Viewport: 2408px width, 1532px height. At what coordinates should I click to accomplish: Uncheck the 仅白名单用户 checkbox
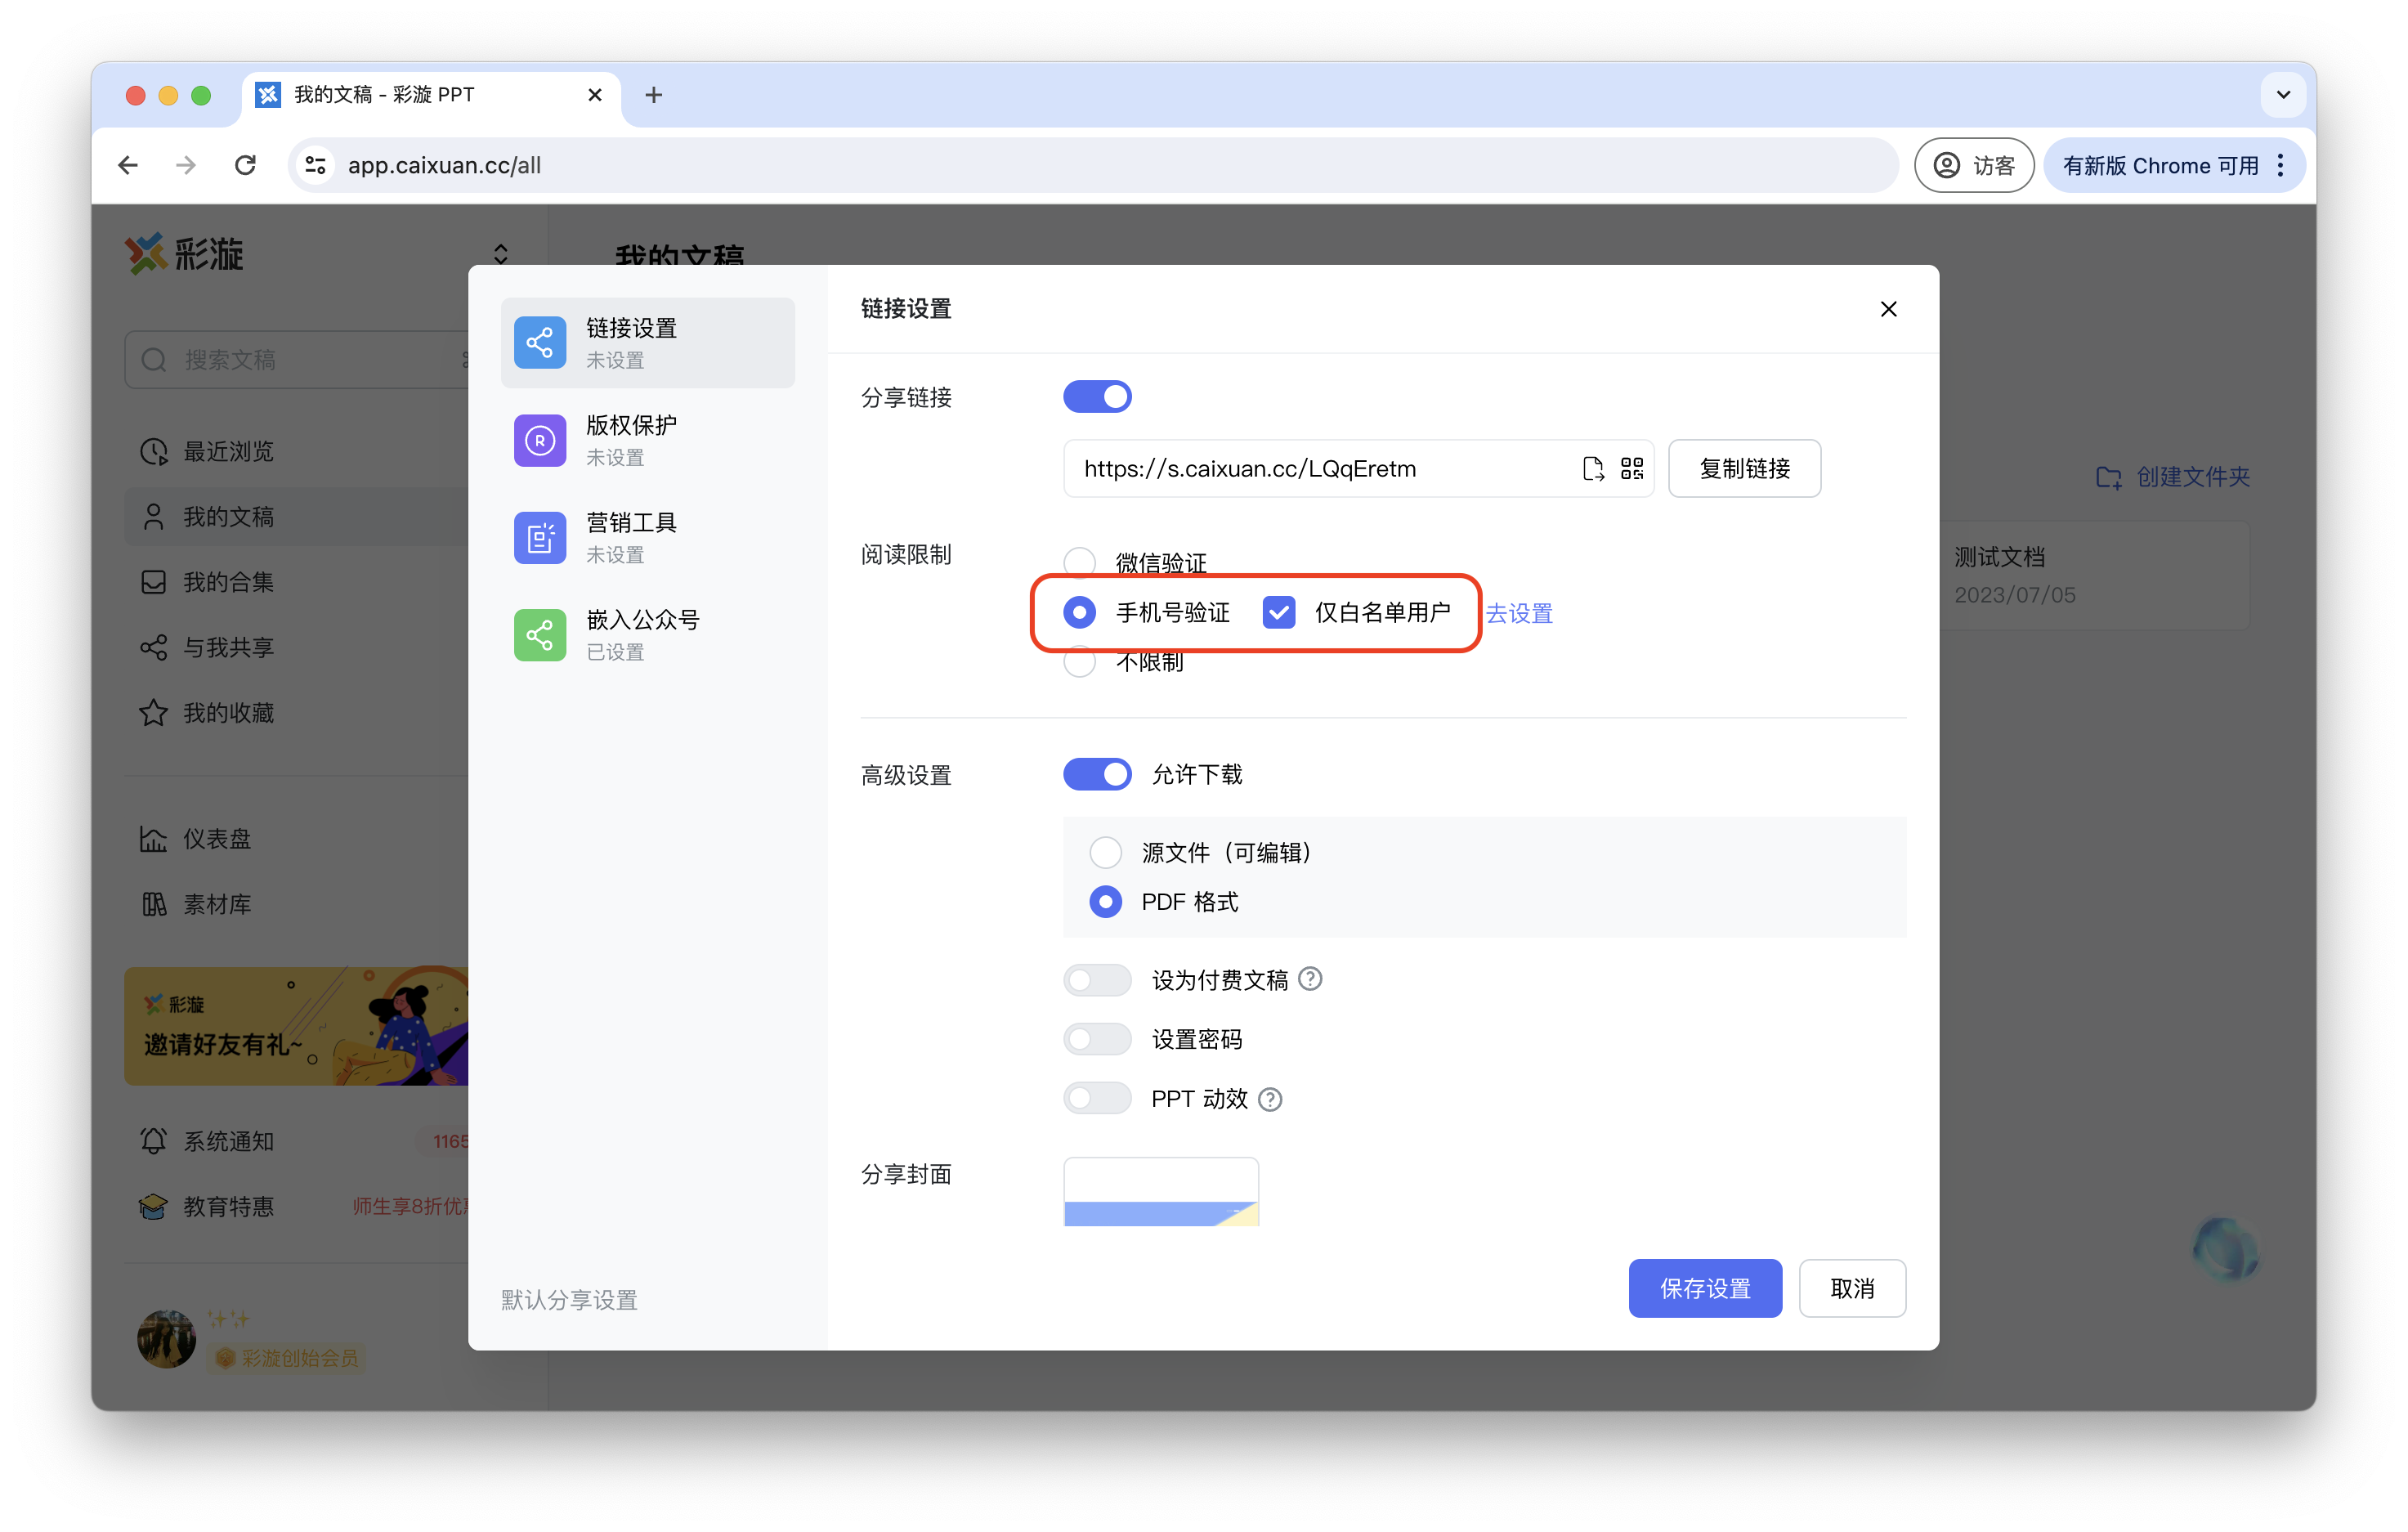pyautogui.click(x=1279, y=612)
